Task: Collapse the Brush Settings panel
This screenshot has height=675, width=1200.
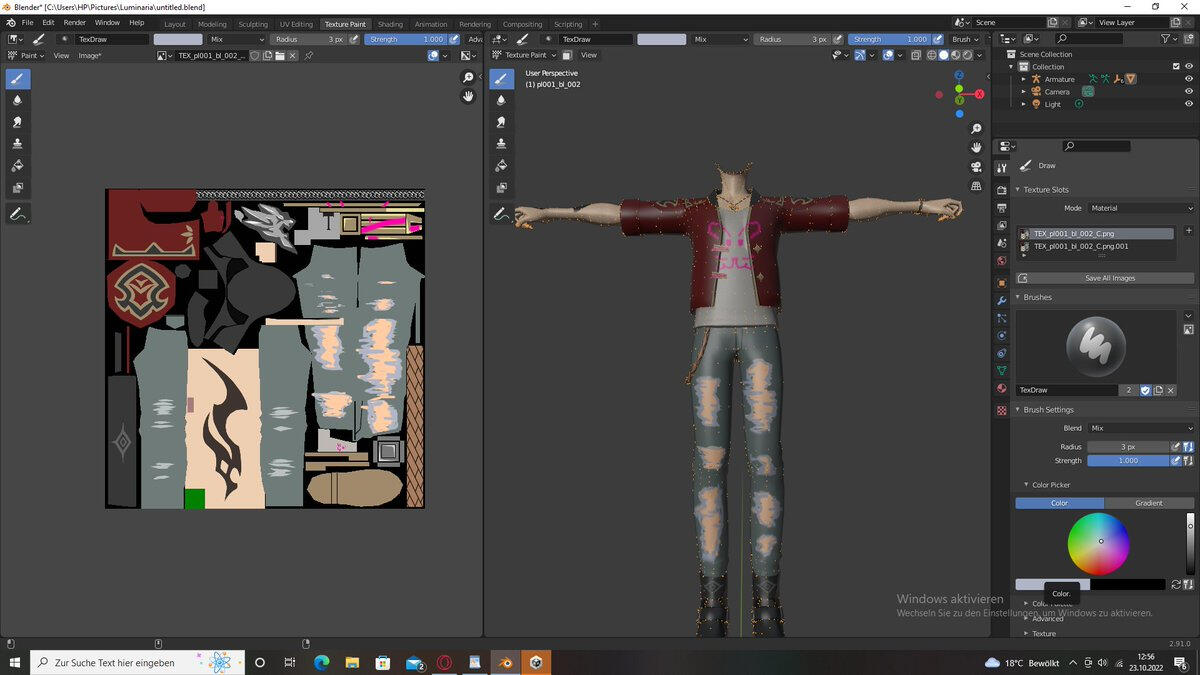Action: pos(1046,410)
